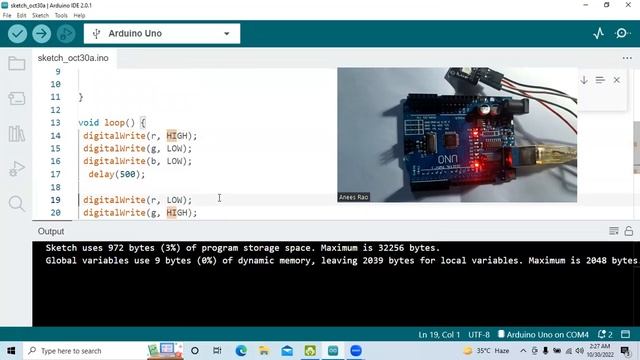Toggle find in selection icon

pos(600,80)
